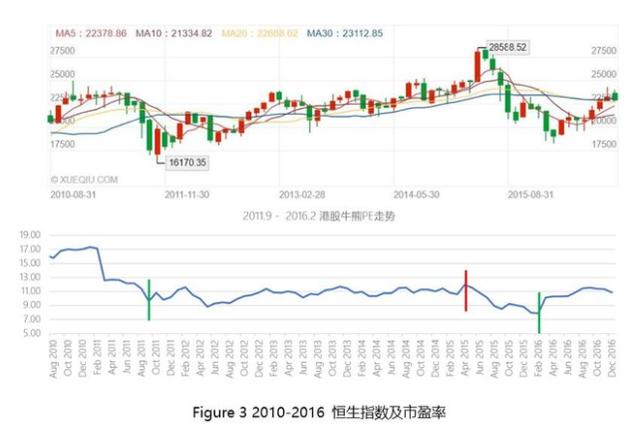The width and height of the screenshot is (640, 436).
Task: Click the right axis 25000 value
Action: coord(604,74)
